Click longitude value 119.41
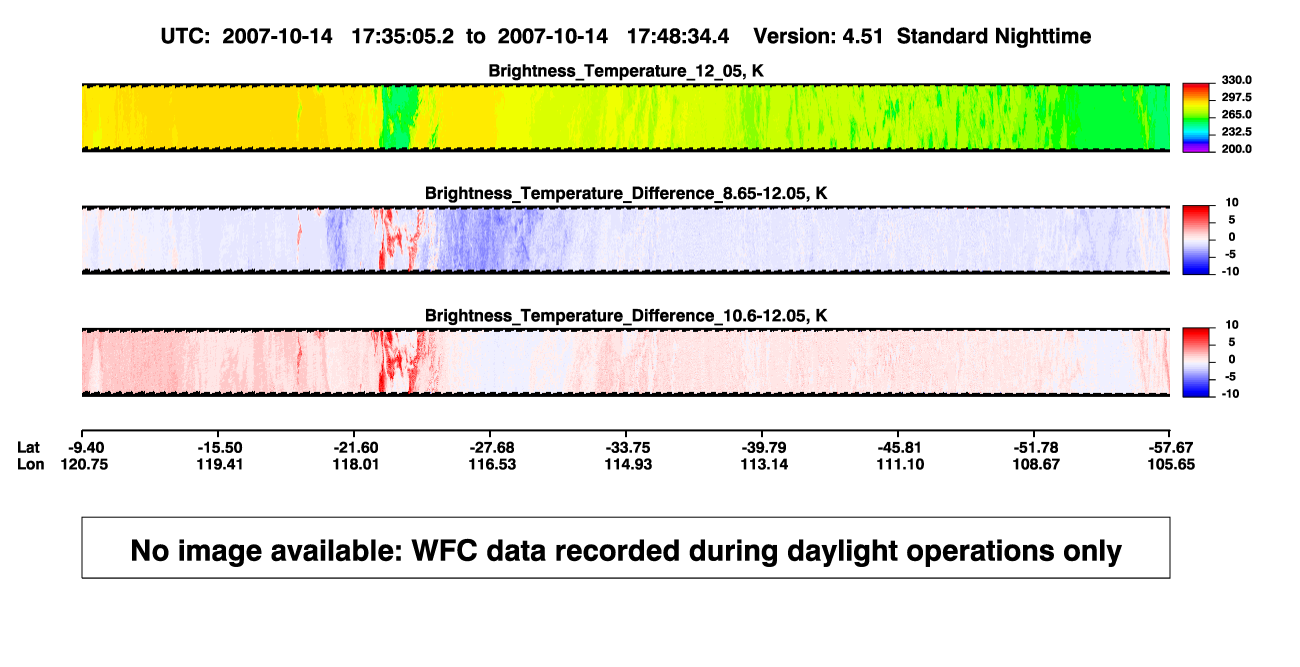1300x667 pixels. (x=218, y=464)
